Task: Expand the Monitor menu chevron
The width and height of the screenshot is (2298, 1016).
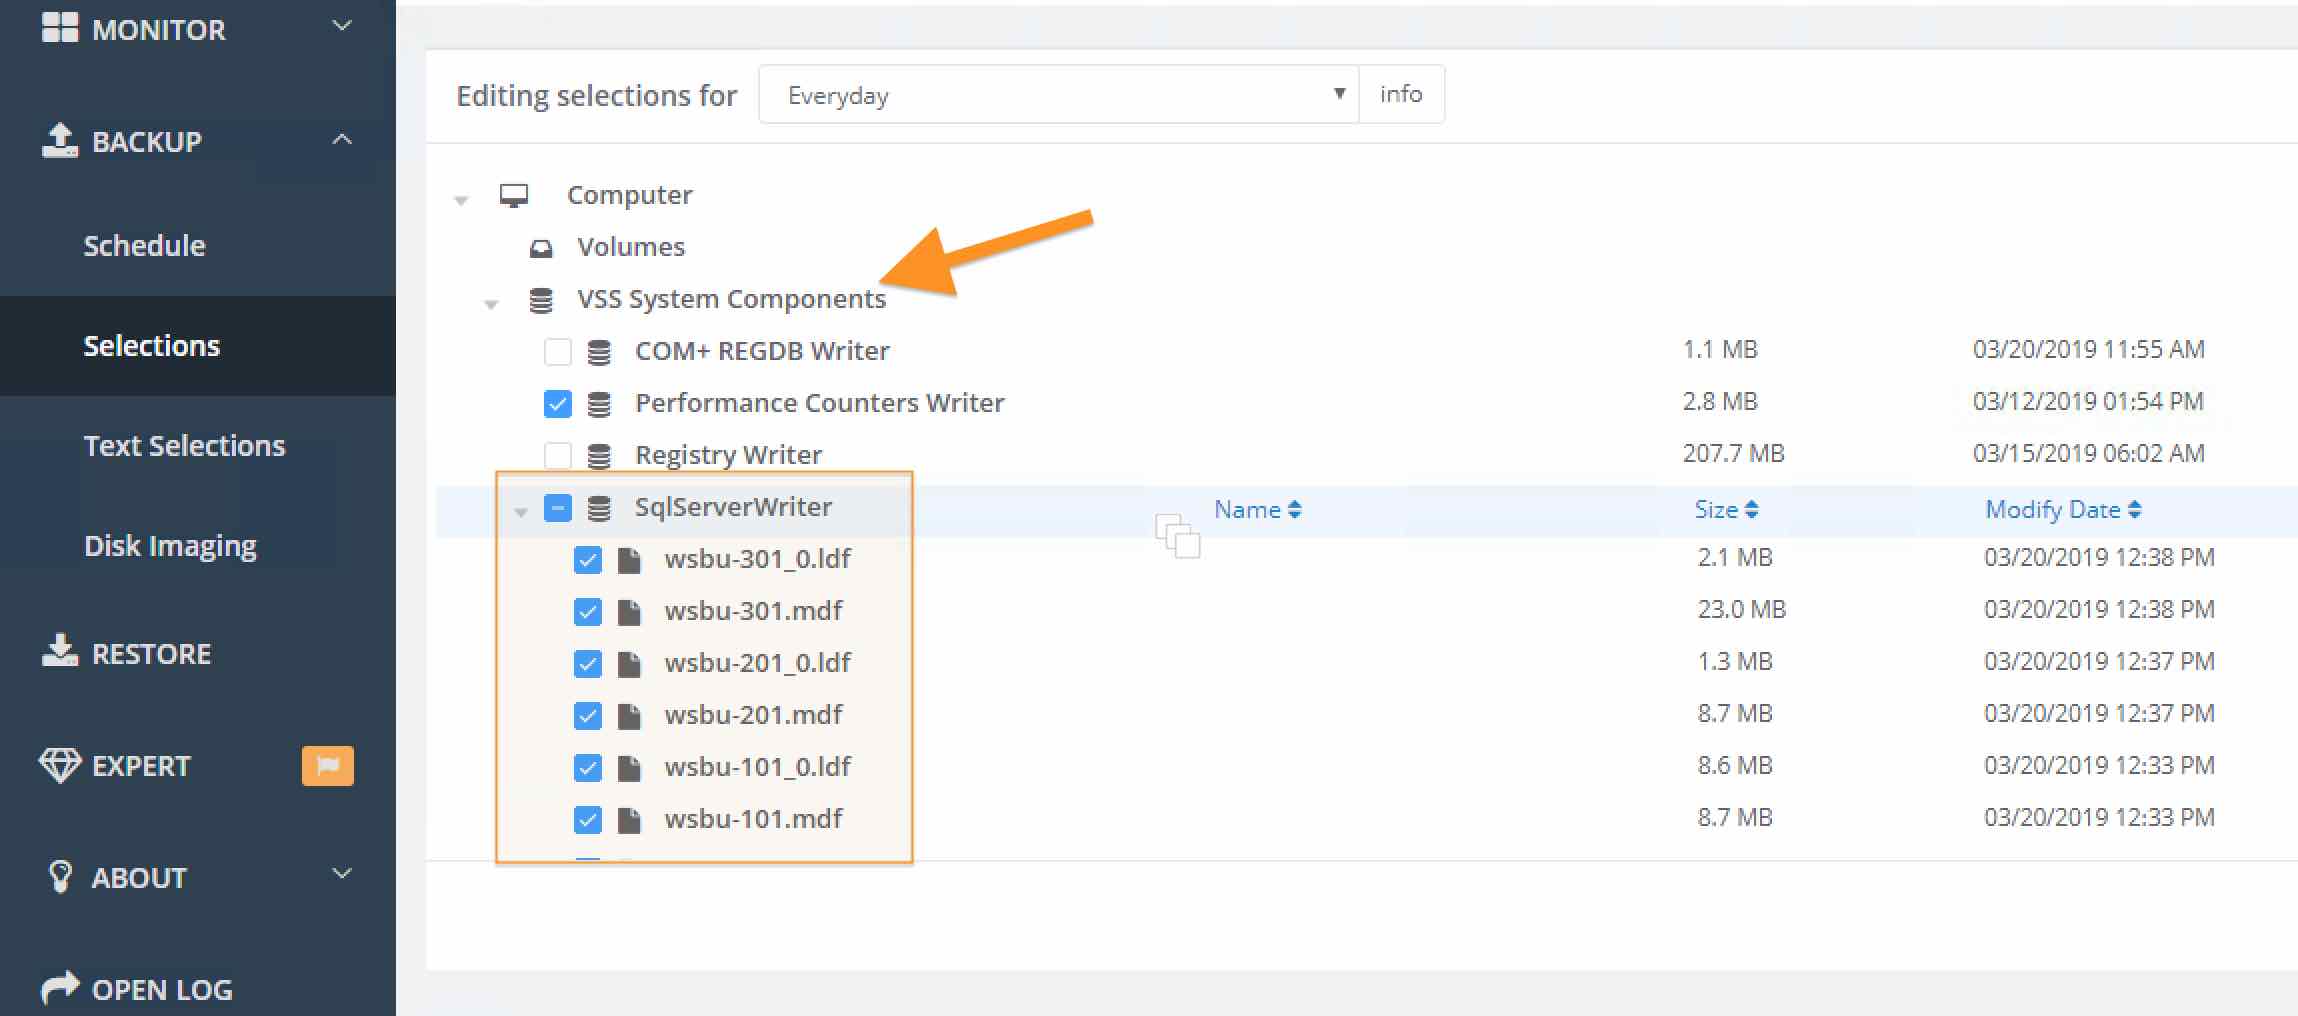Action: [342, 26]
